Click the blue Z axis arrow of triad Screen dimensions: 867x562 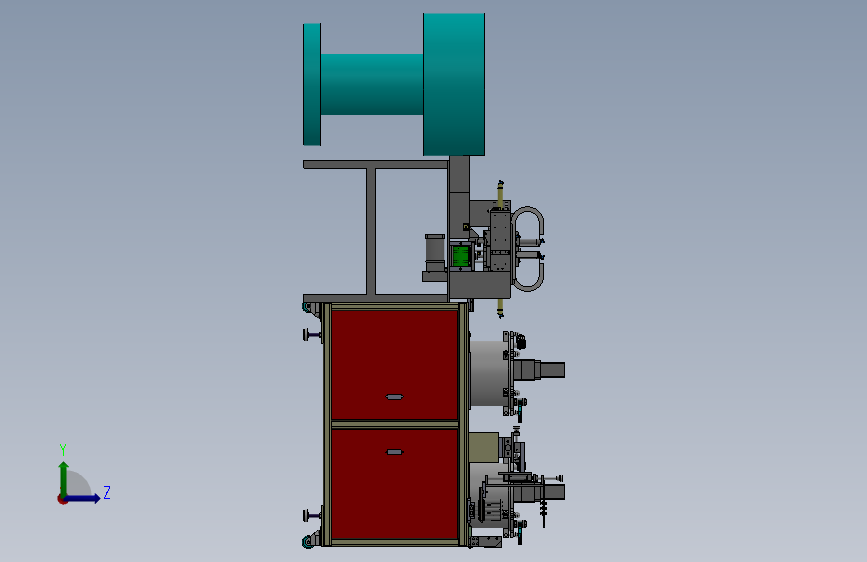pos(83,498)
